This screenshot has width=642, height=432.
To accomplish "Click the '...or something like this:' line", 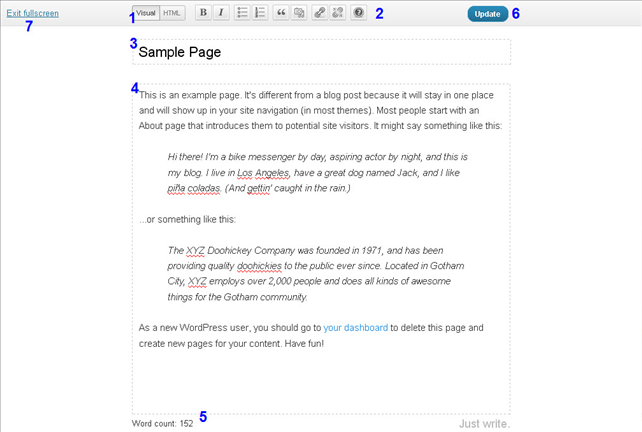I will (188, 219).
